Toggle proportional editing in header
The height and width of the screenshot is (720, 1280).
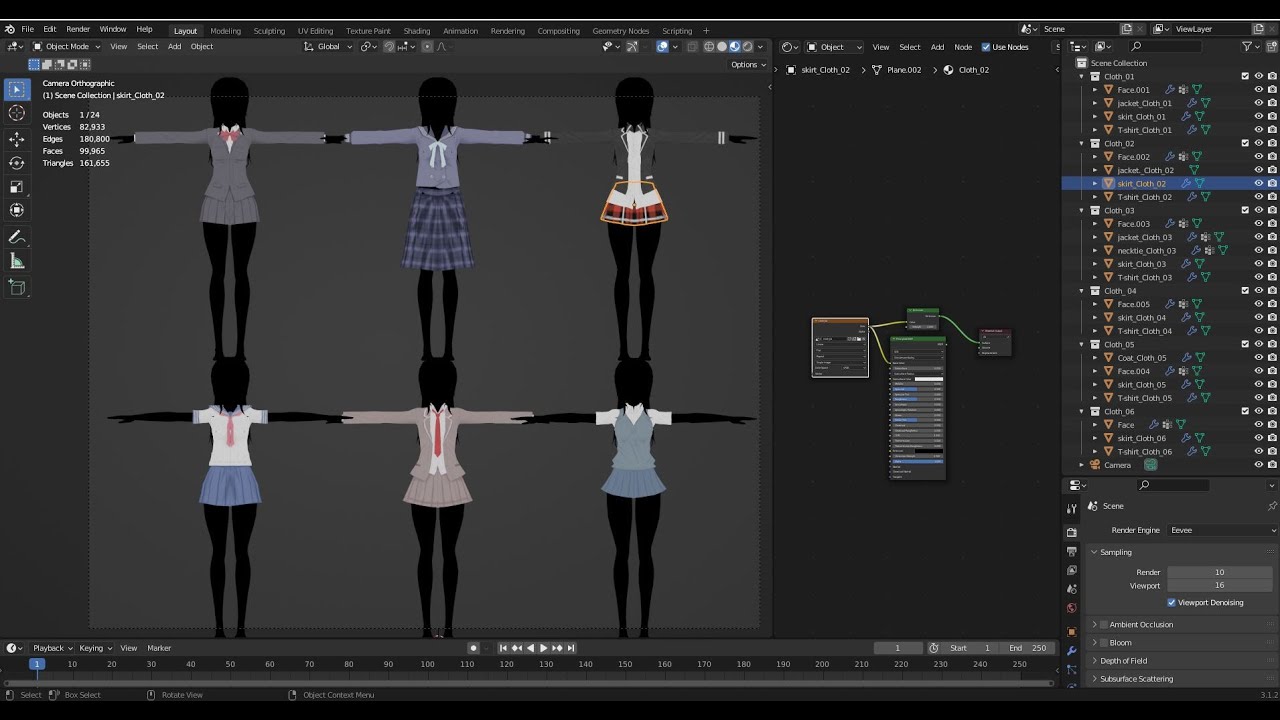pos(427,47)
